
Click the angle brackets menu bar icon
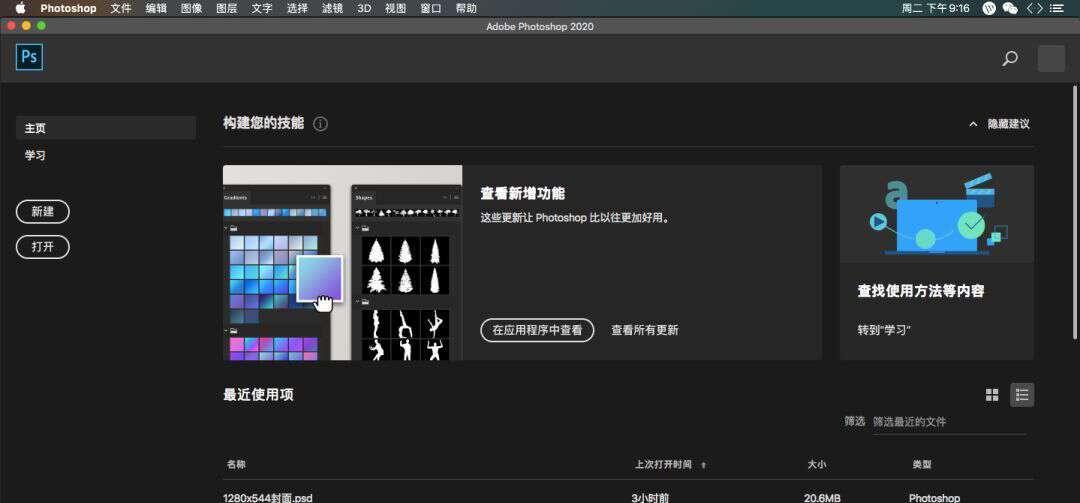pyautogui.click(x=1035, y=8)
